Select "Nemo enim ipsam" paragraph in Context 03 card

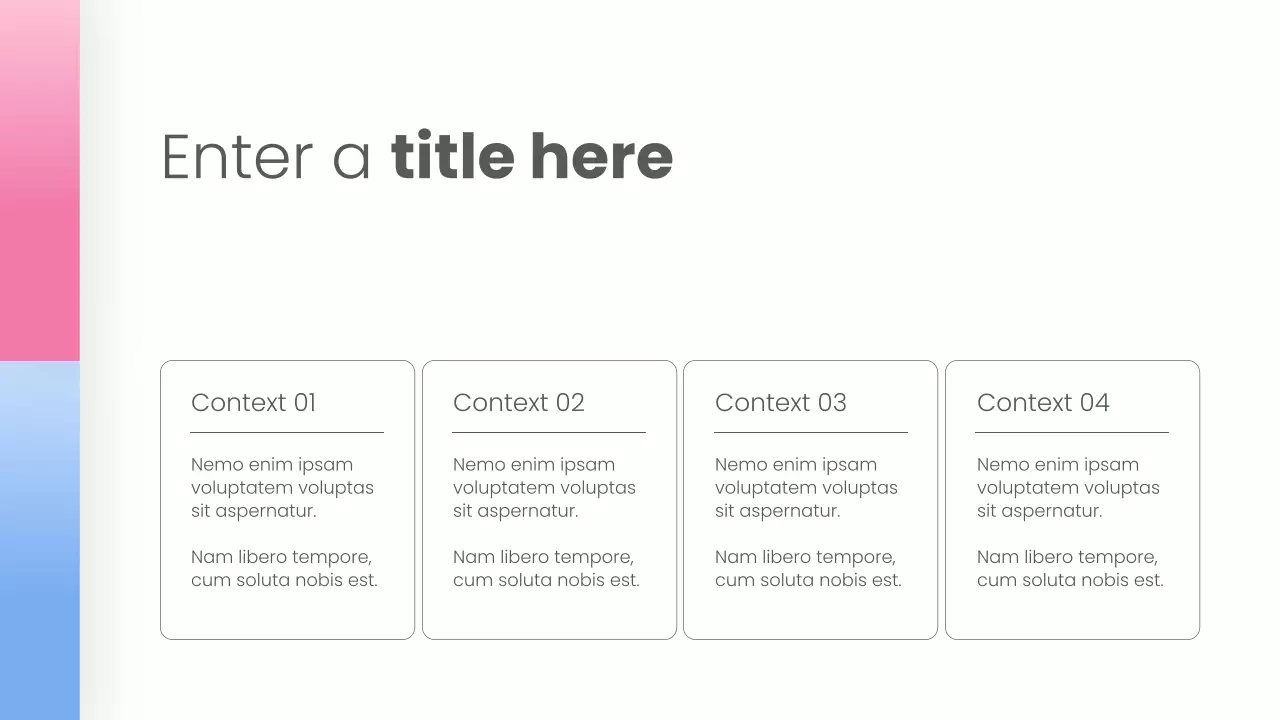point(806,487)
